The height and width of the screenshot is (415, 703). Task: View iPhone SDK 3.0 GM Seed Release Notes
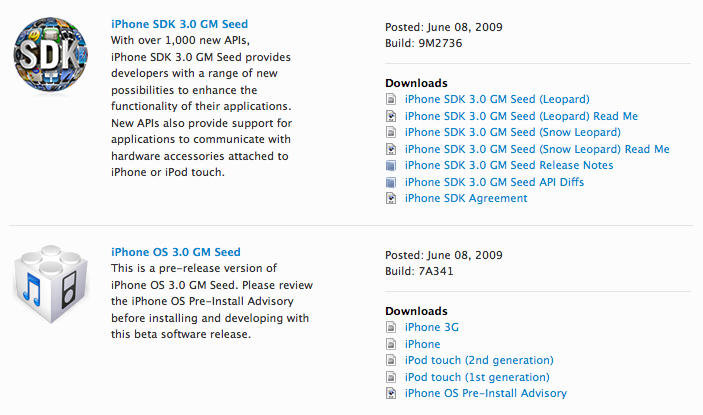coord(509,165)
